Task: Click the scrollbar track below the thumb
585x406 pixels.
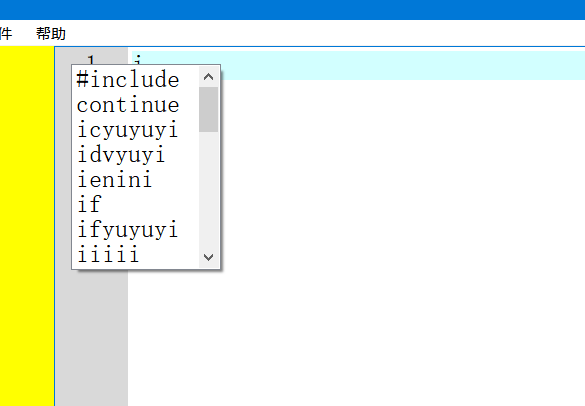Action: 209,190
